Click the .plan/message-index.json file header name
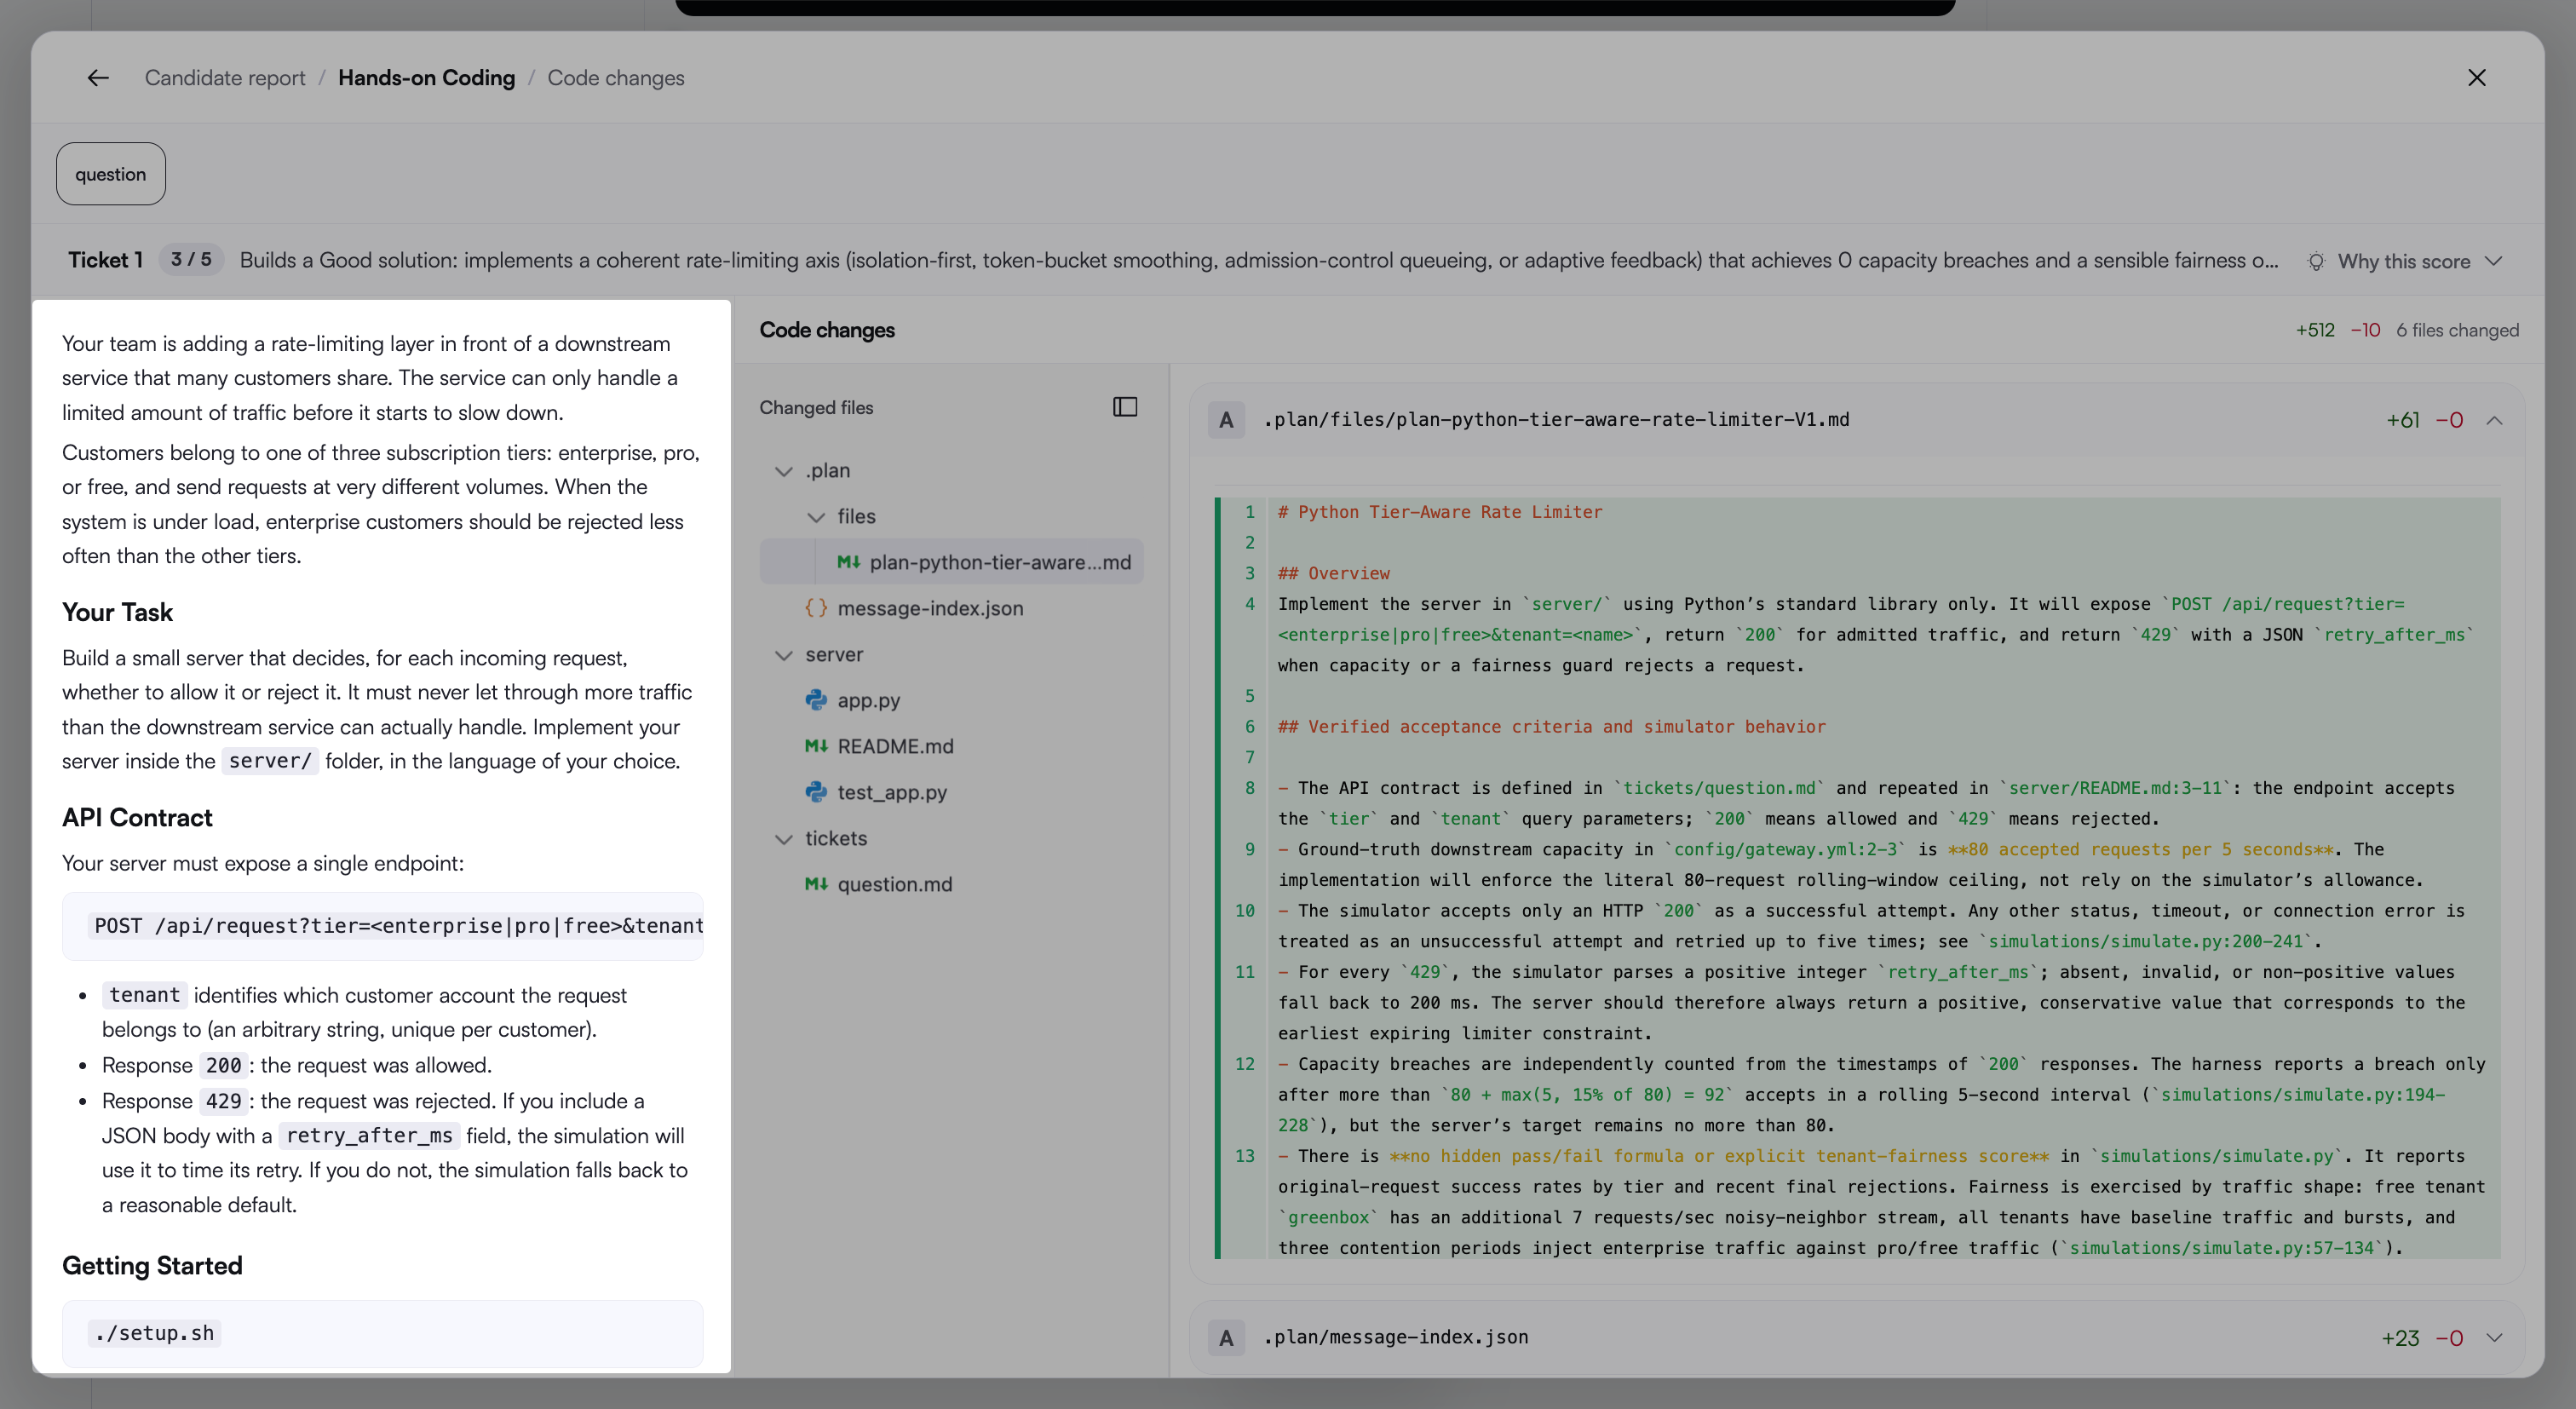Screen dimensions: 2576x1409 click(1396, 1338)
